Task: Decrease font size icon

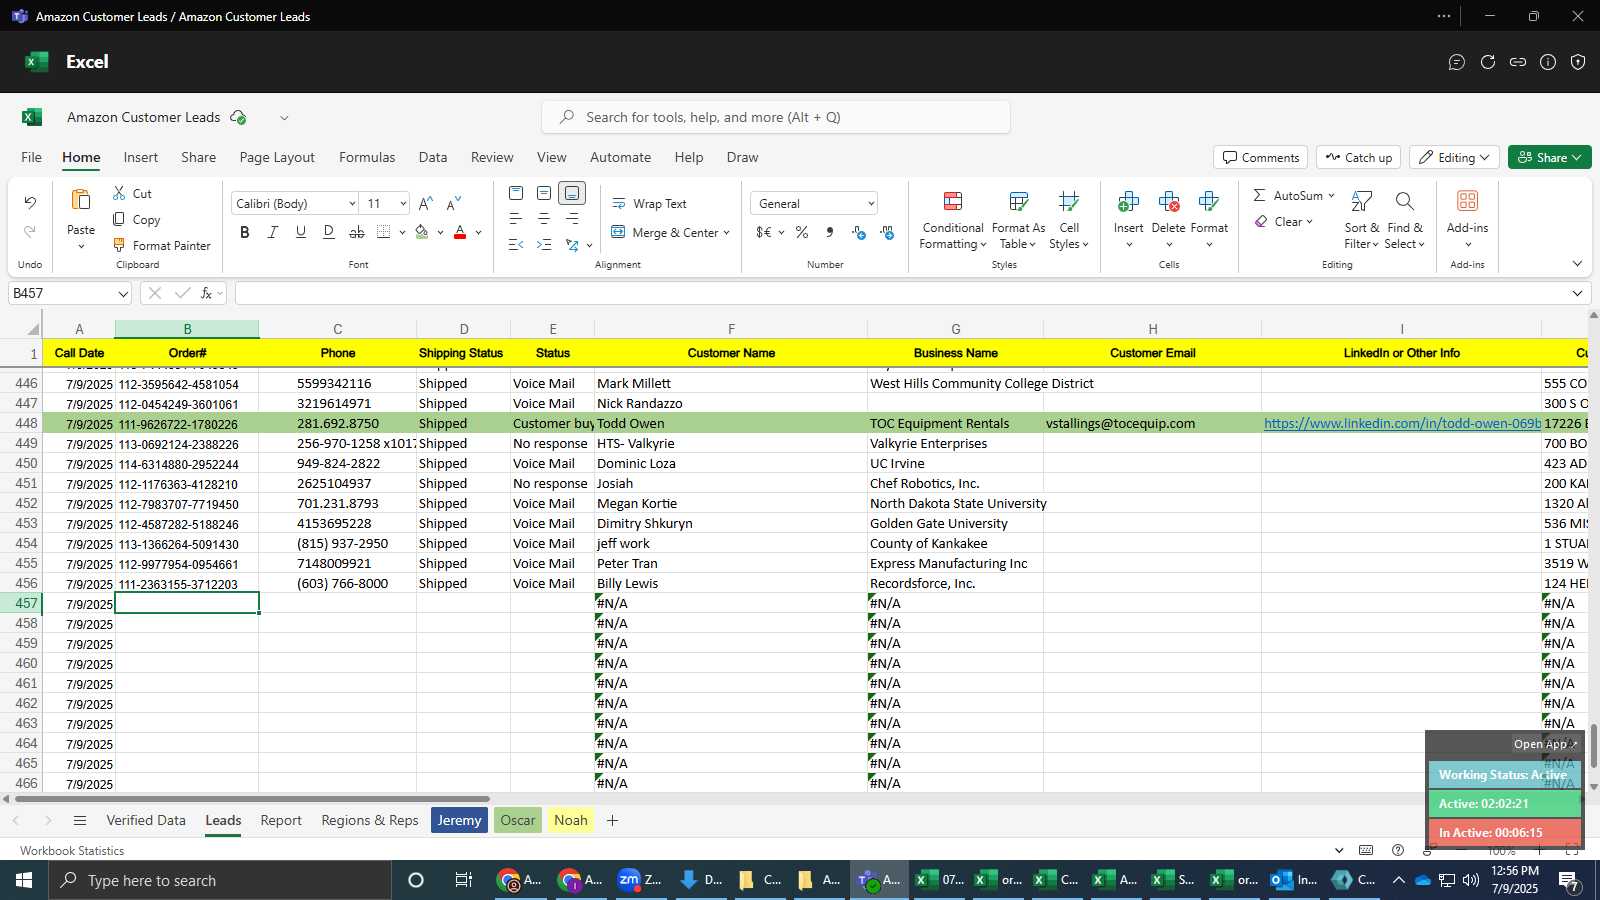Action: [x=454, y=203]
